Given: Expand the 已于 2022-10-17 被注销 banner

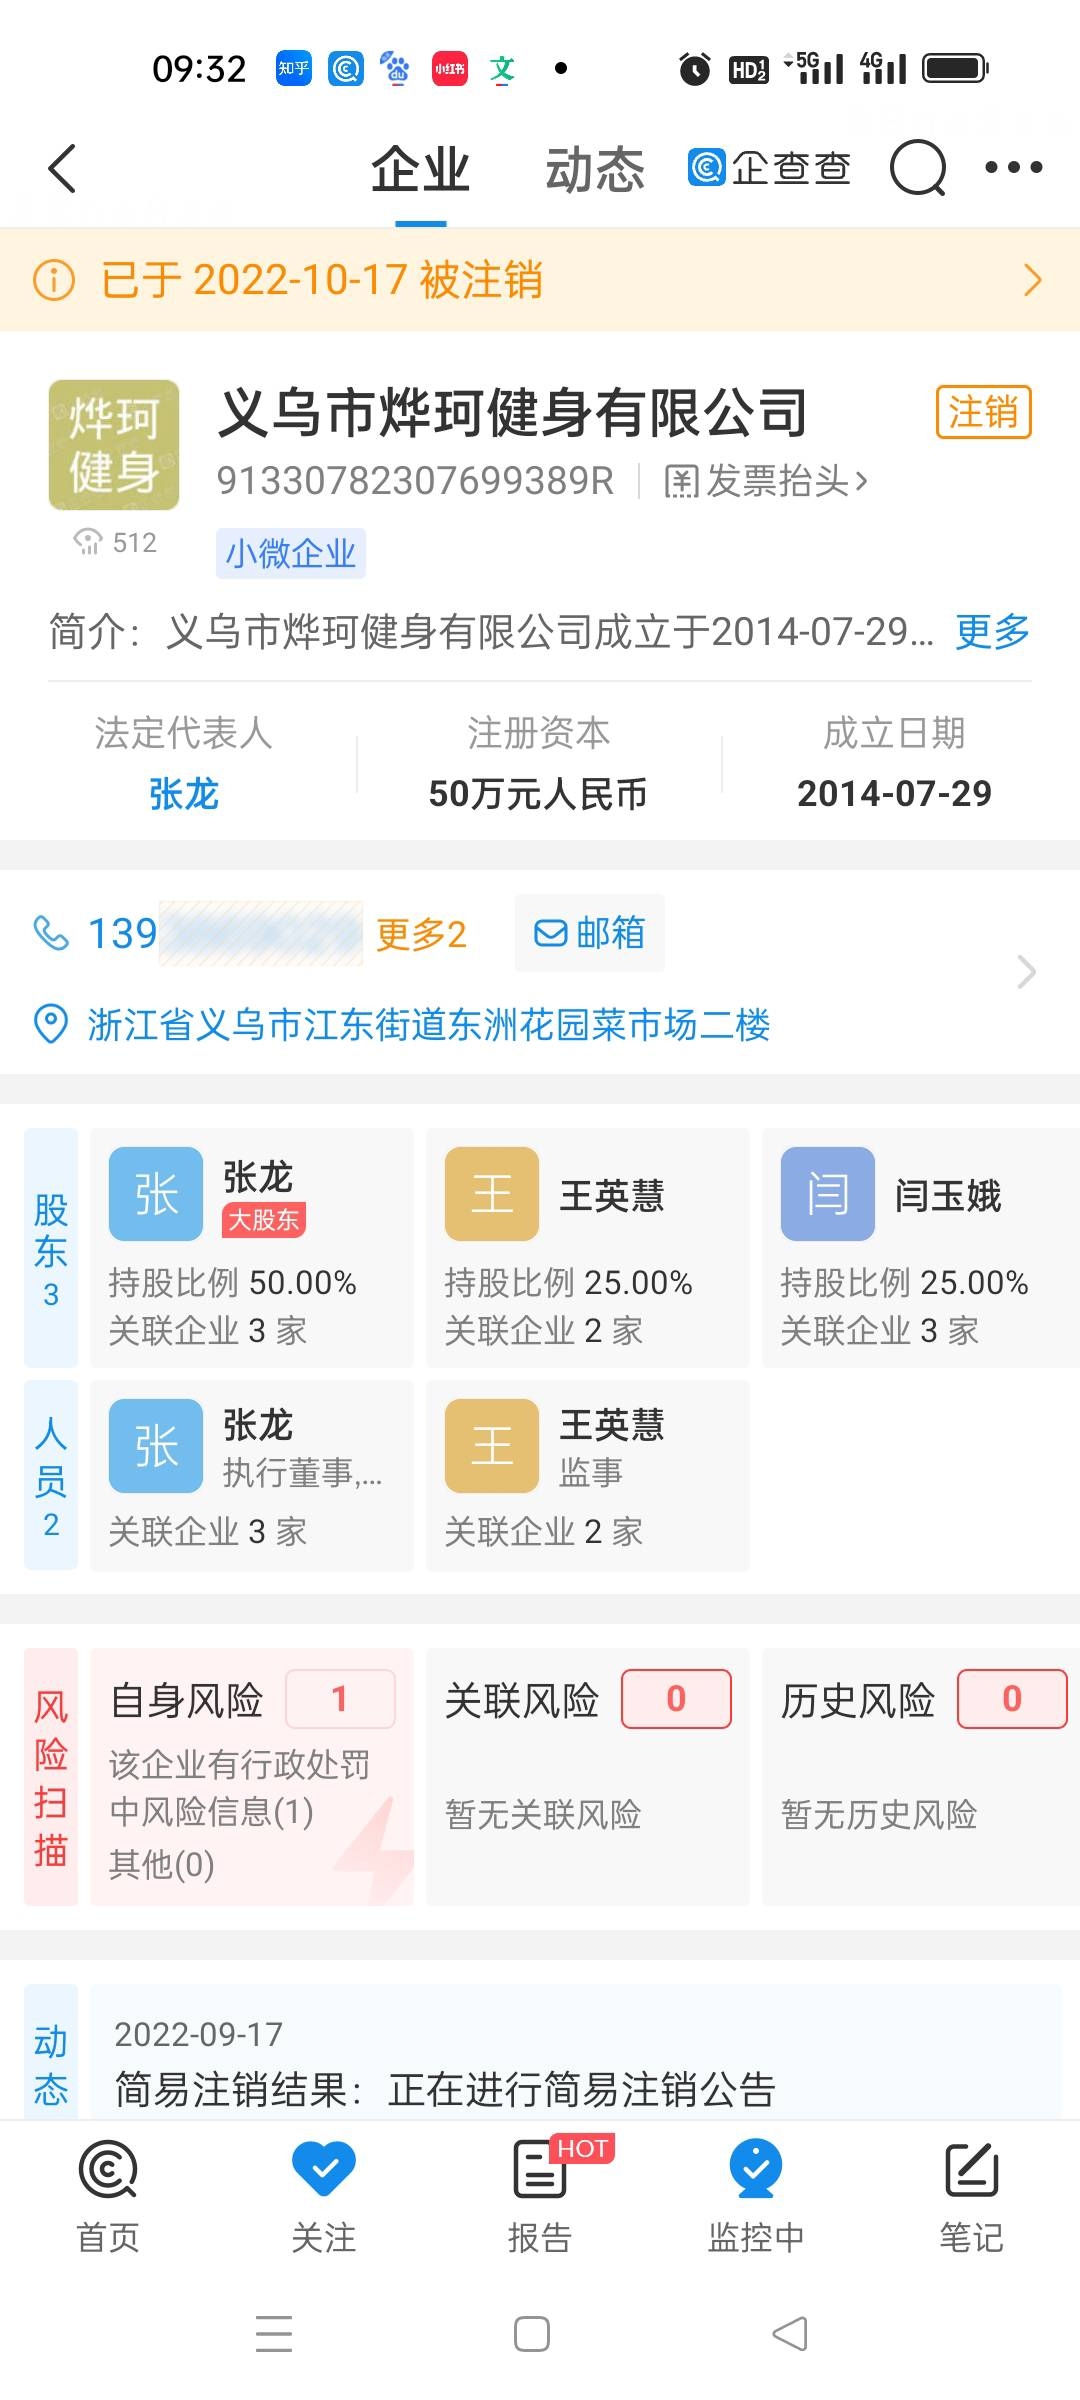Looking at the screenshot, I should pos(540,280).
